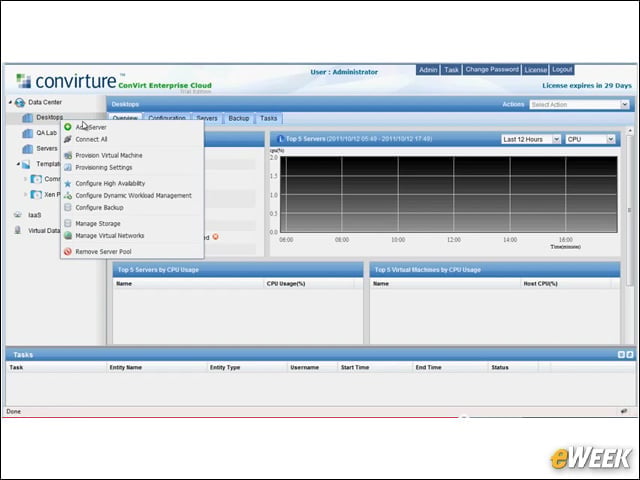Click the Start Time column header
The width and height of the screenshot is (640, 480).
(x=375, y=367)
